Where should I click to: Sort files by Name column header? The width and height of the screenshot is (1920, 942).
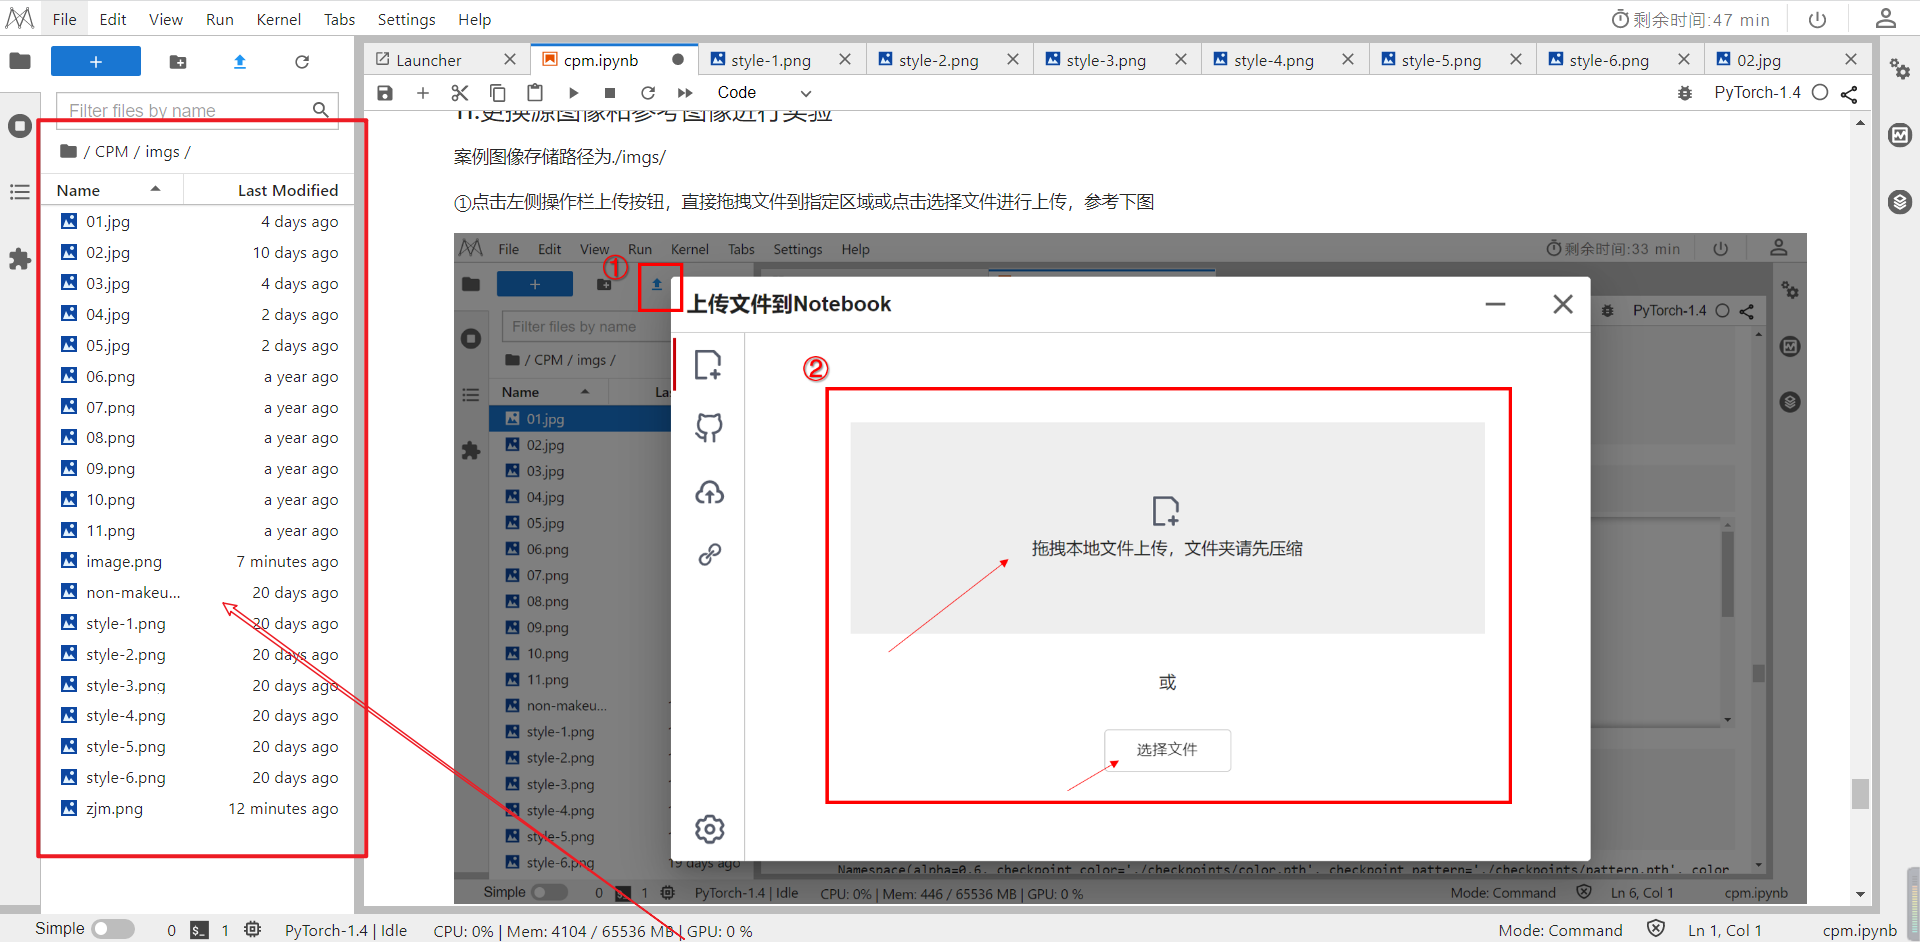(x=110, y=190)
